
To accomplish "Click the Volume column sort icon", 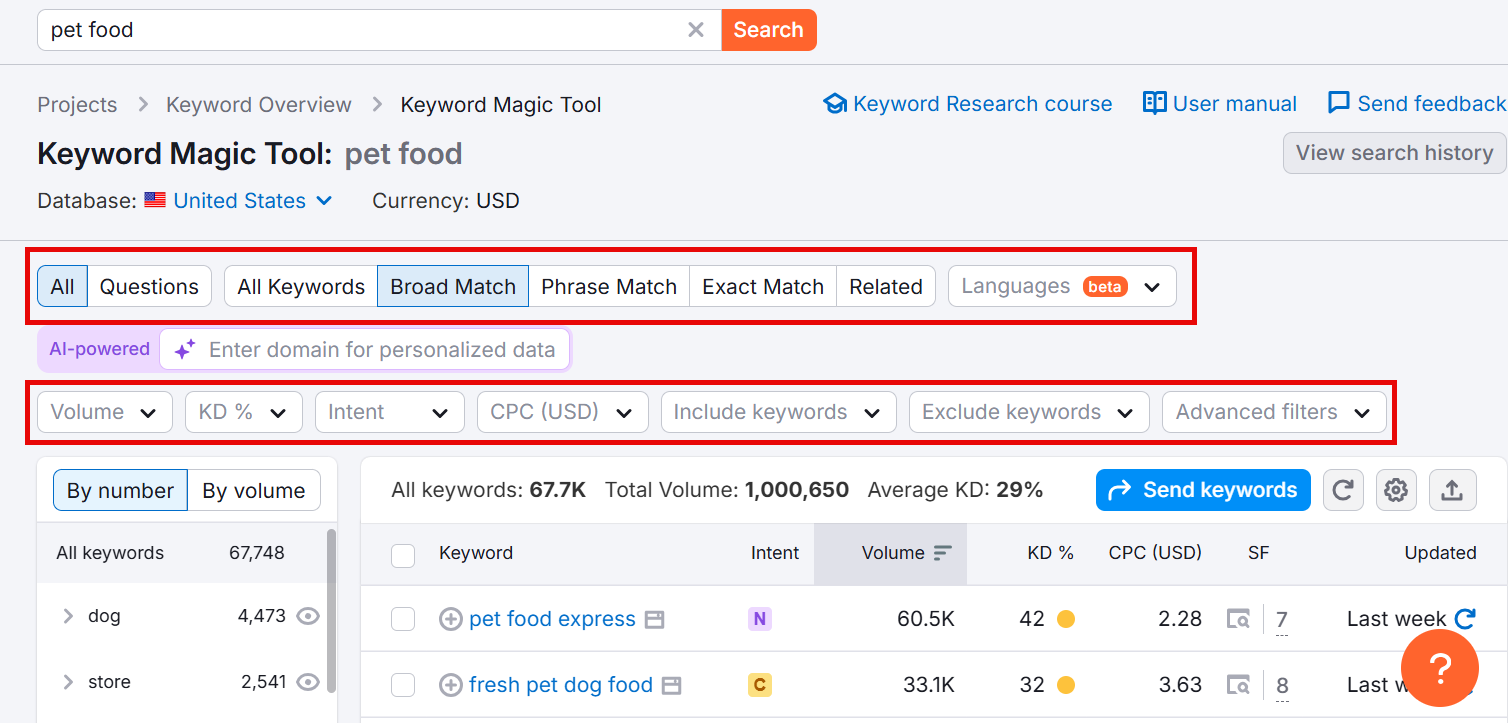I will point(942,553).
